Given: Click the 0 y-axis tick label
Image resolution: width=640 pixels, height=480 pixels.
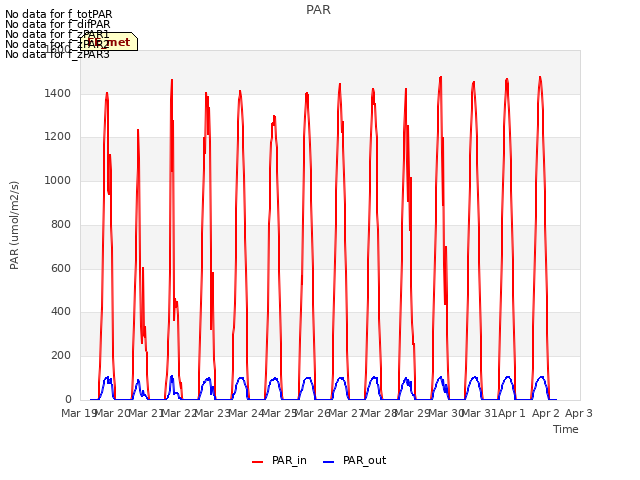Looking at the screenshot, I should [68, 400].
